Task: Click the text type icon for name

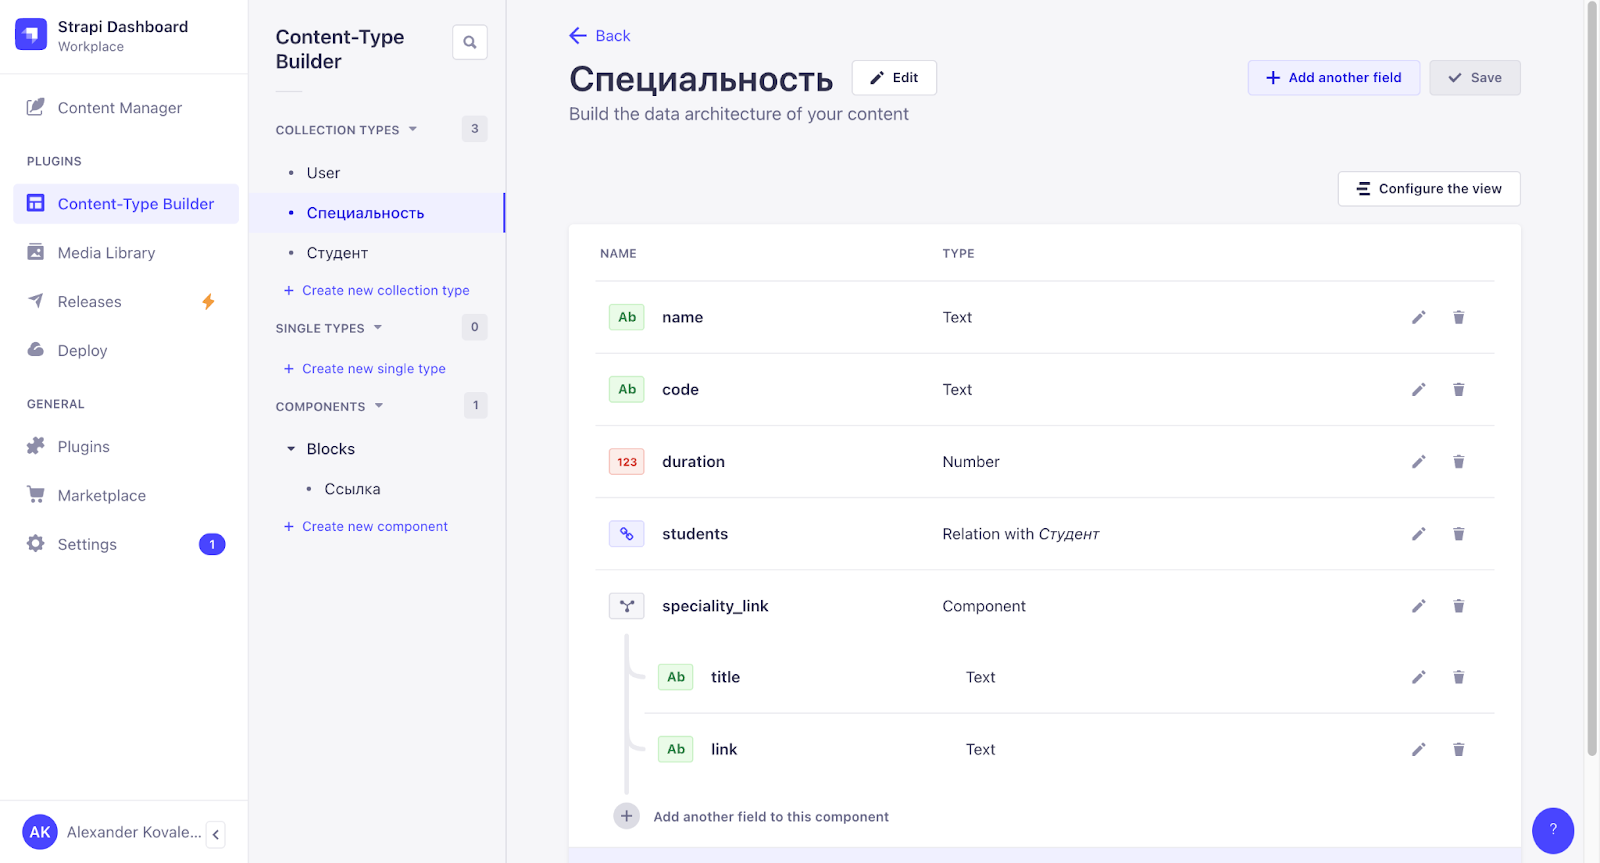Action: click(x=627, y=317)
